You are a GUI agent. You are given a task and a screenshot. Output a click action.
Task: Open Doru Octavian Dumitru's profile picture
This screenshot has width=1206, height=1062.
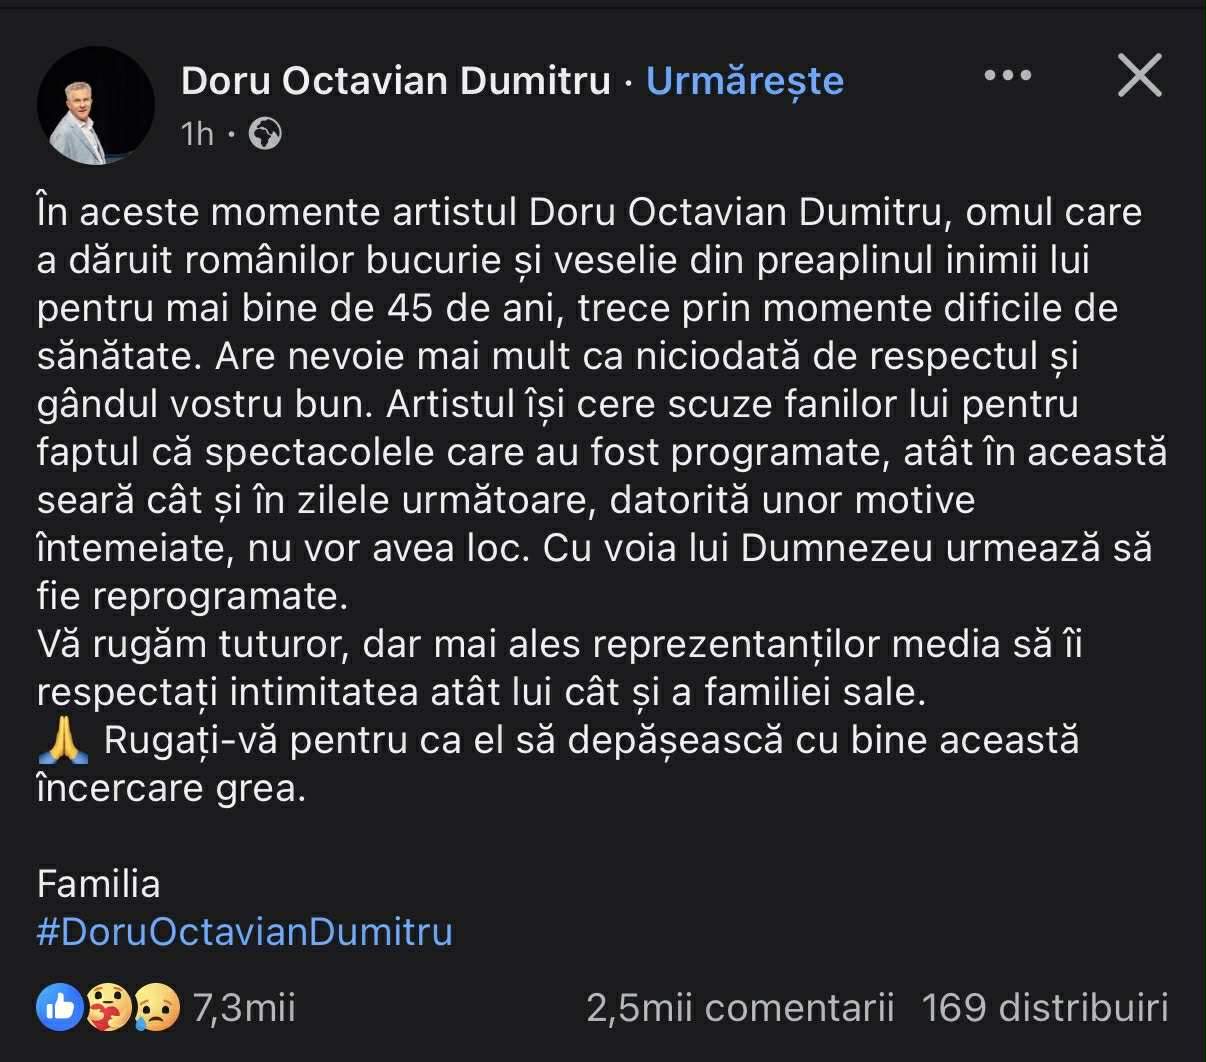coord(96,105)
